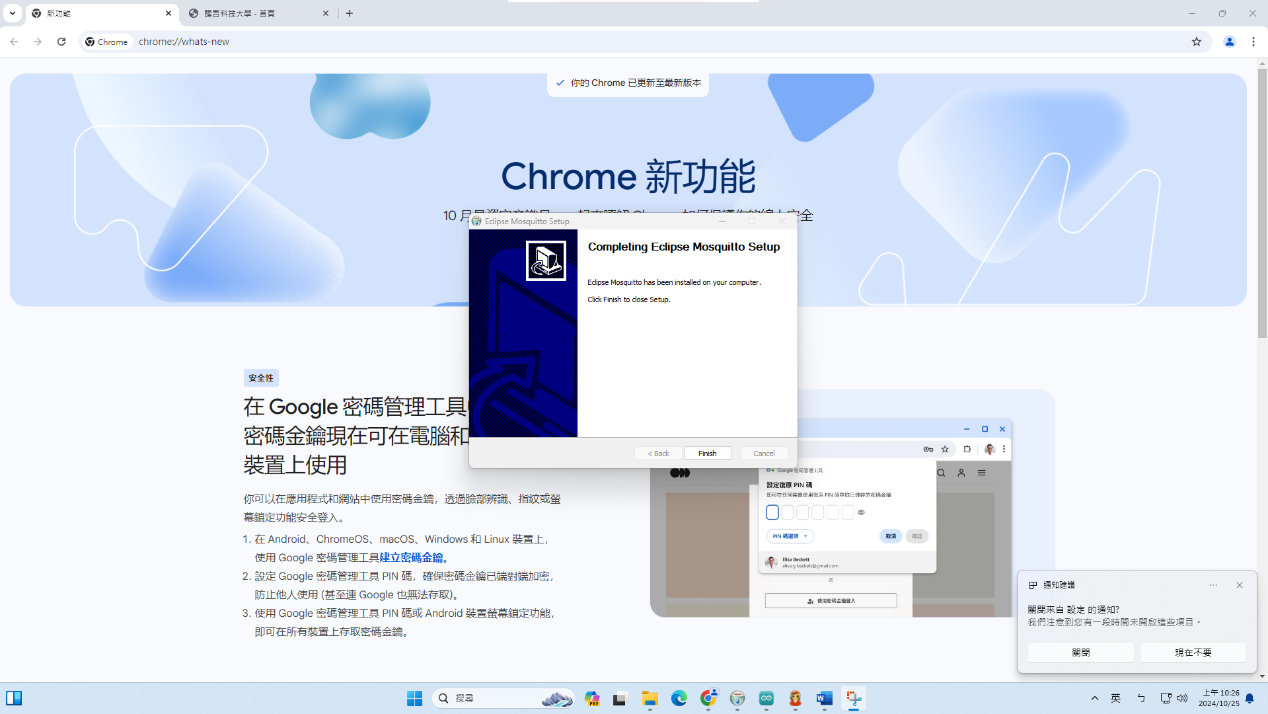Choose 現在不要 in the notification popup

1192,652
